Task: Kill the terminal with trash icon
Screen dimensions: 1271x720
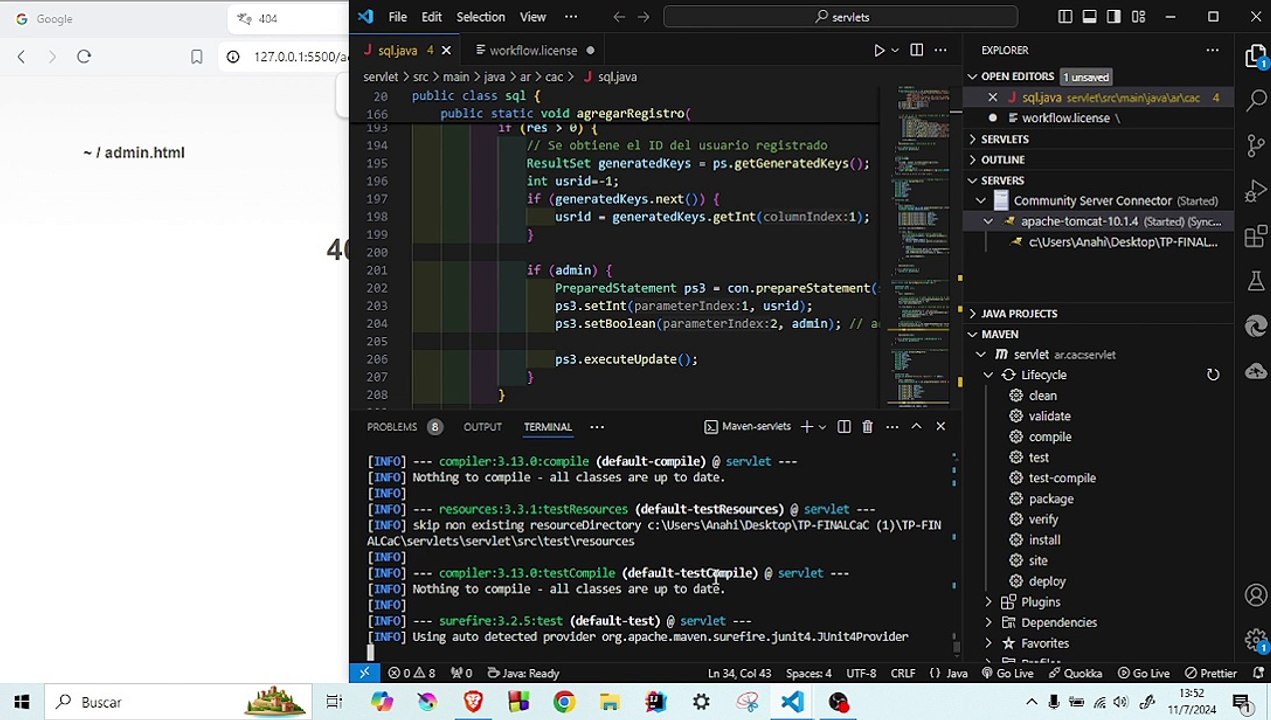Action: [x=867, y=426]
